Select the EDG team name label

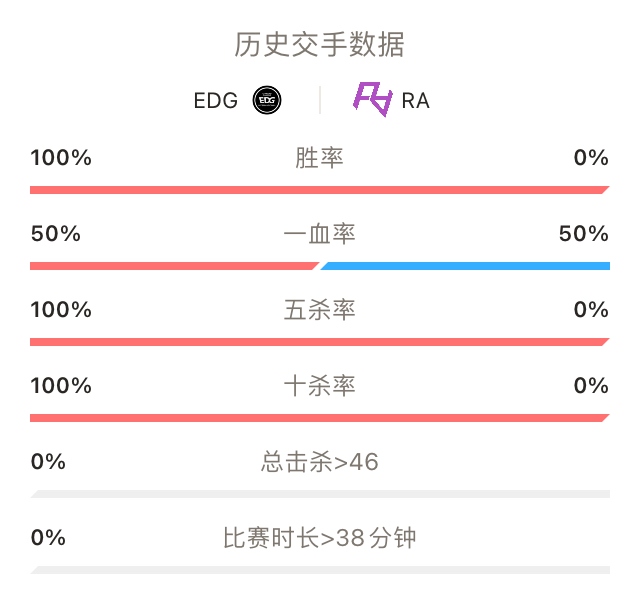click(x=216, y=100)
